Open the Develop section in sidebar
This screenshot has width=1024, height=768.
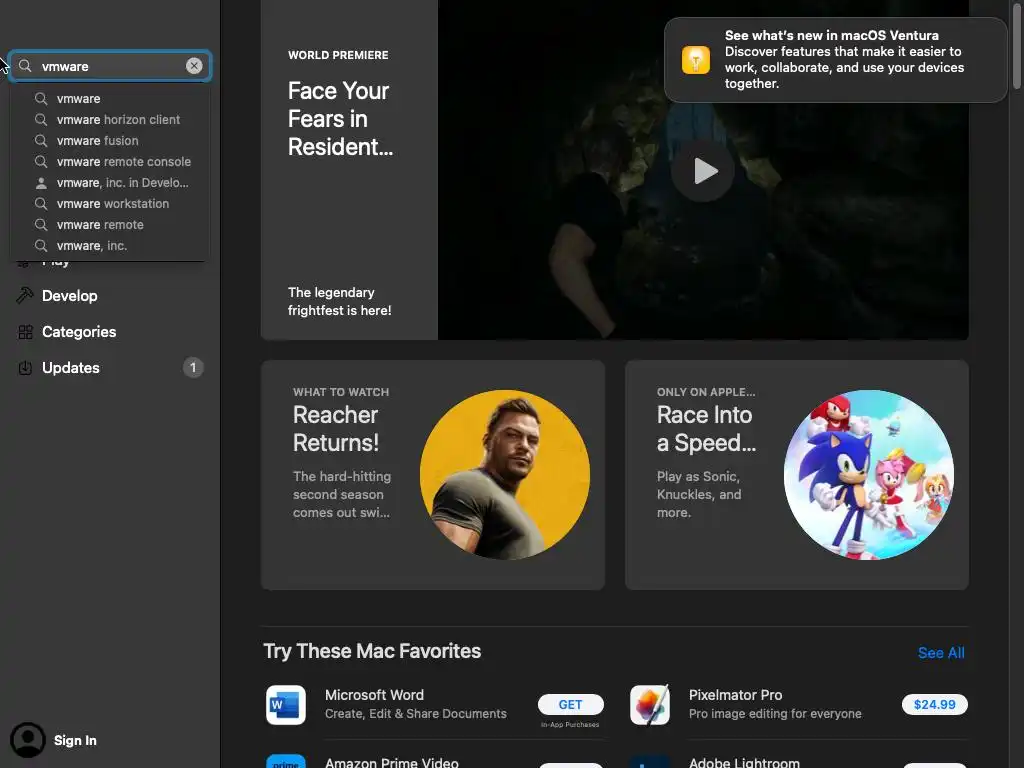[69, 296]
